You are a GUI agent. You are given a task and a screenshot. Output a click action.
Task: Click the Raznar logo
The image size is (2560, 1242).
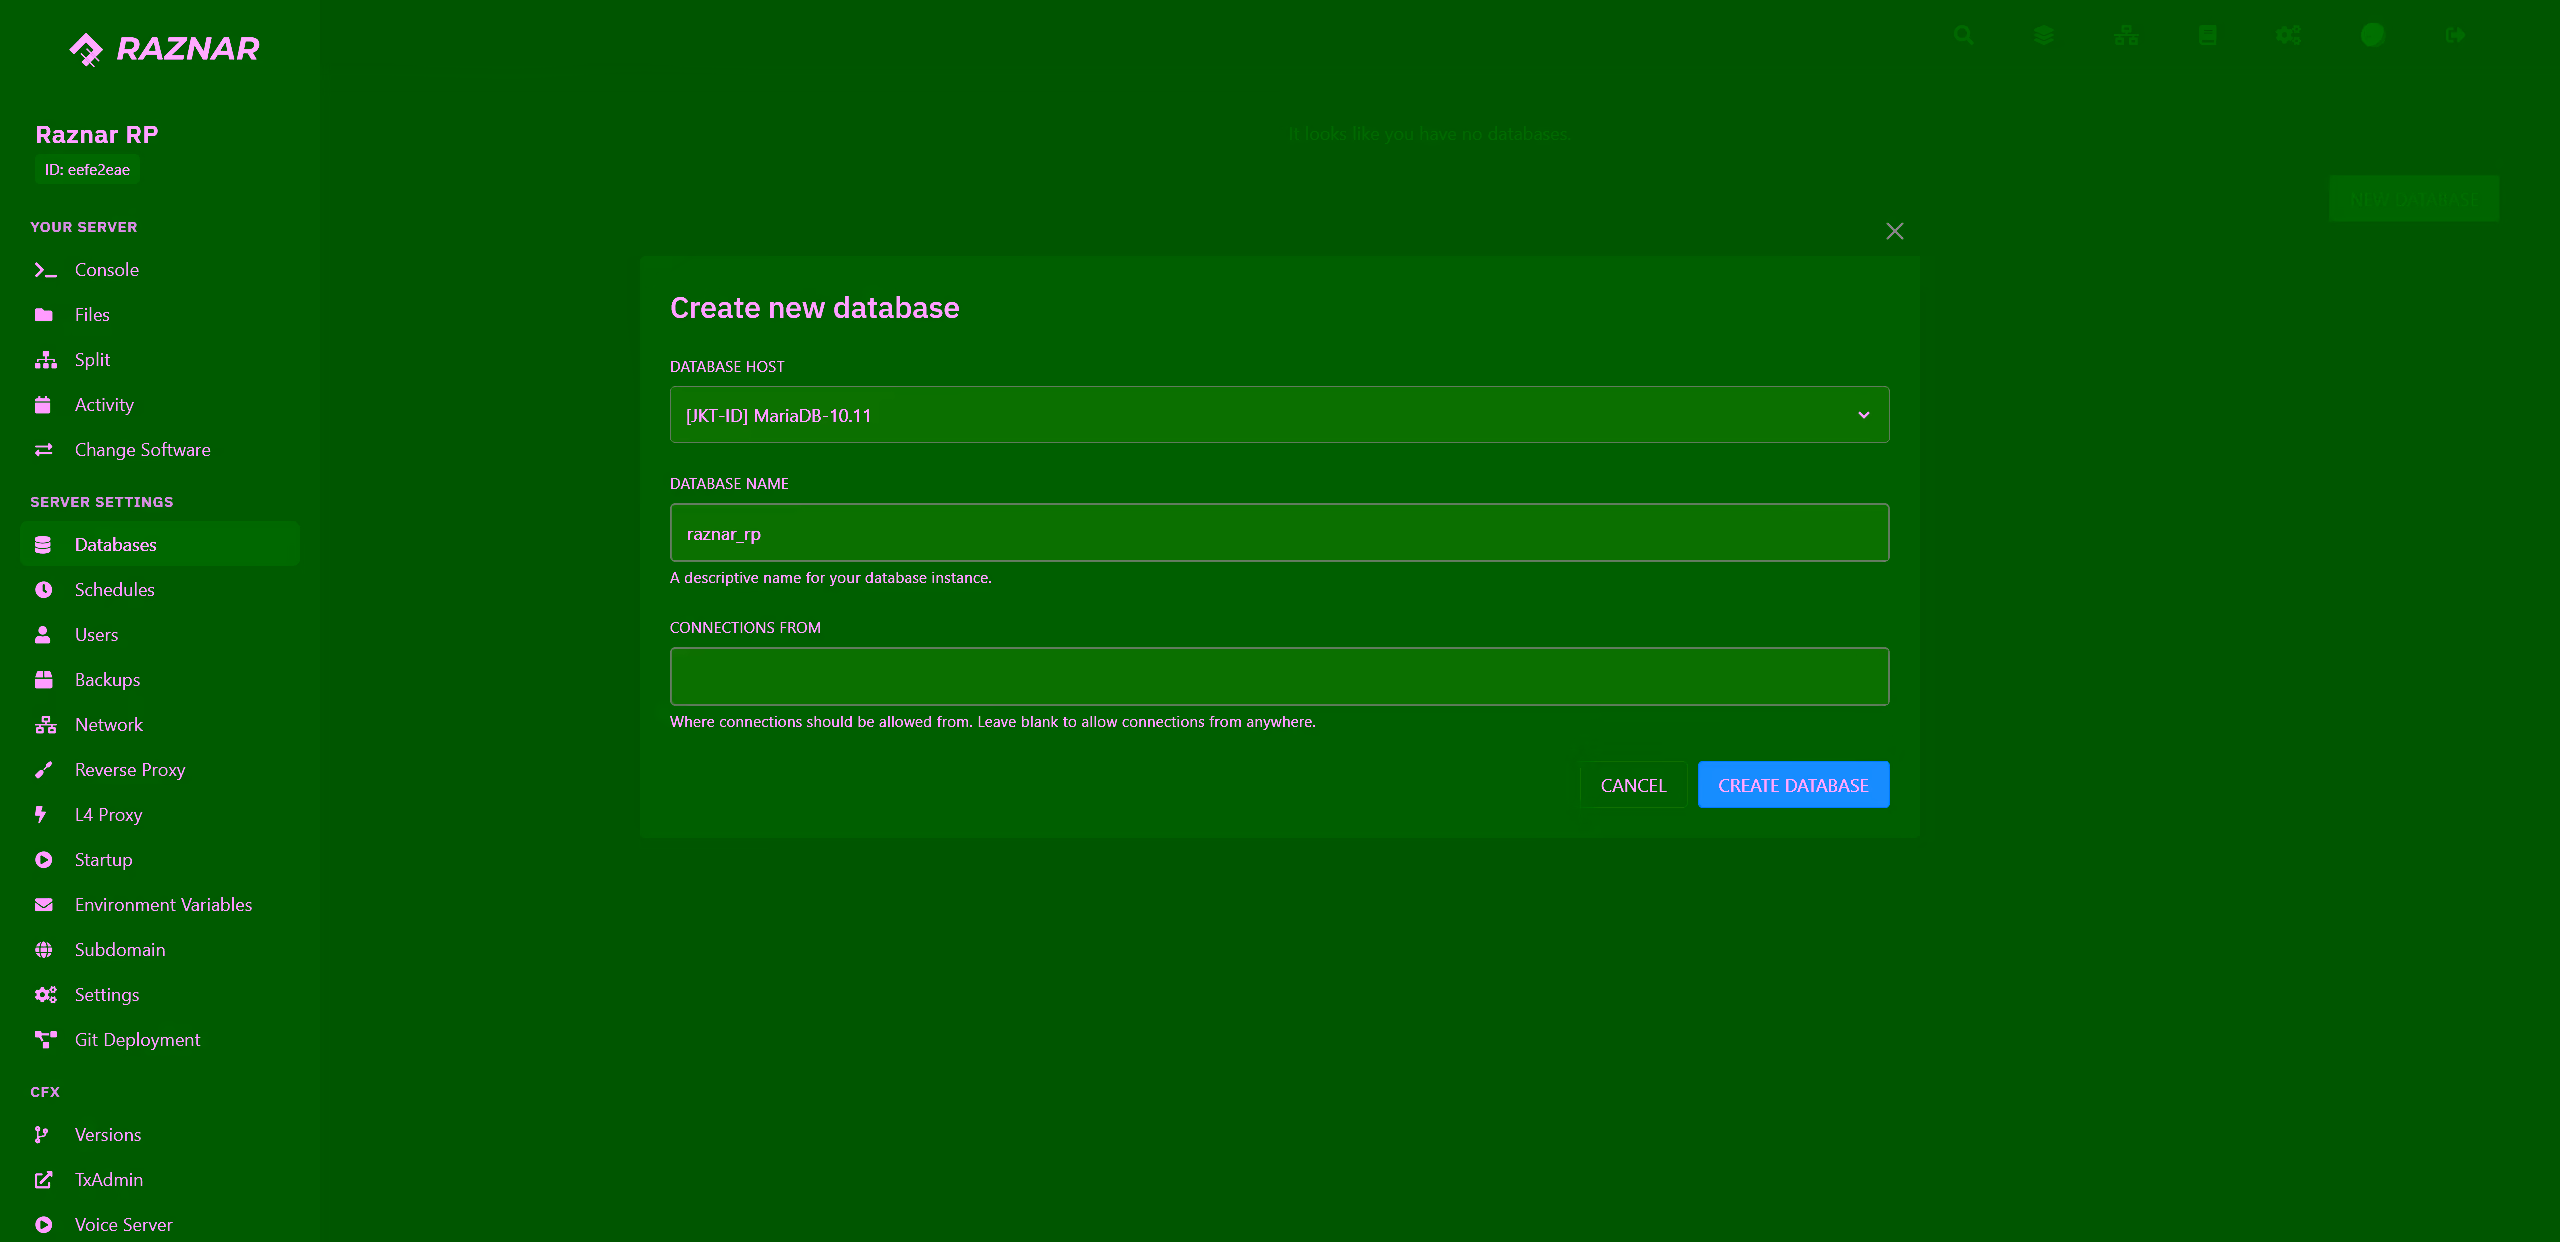click(x=164, y=48)
